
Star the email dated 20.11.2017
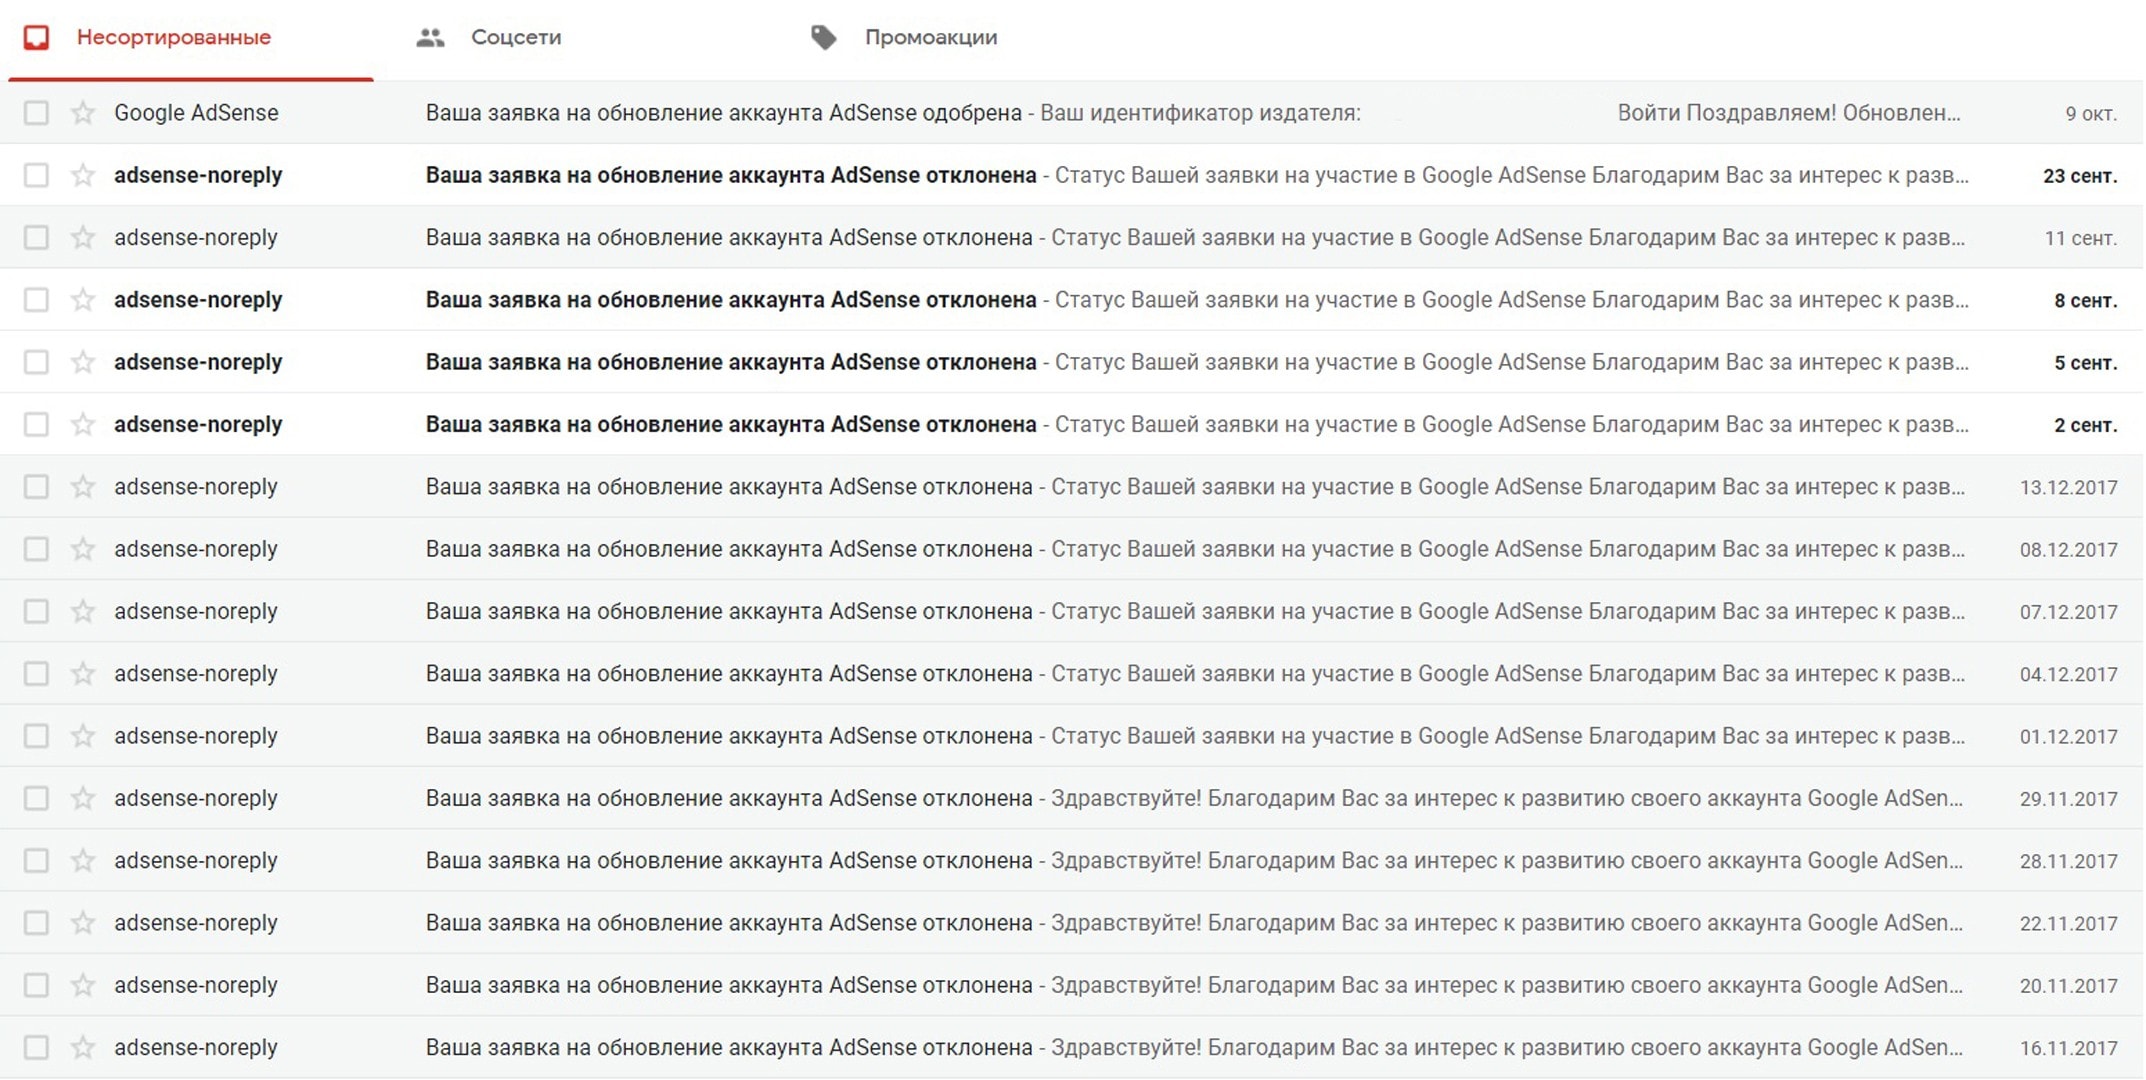83,985
